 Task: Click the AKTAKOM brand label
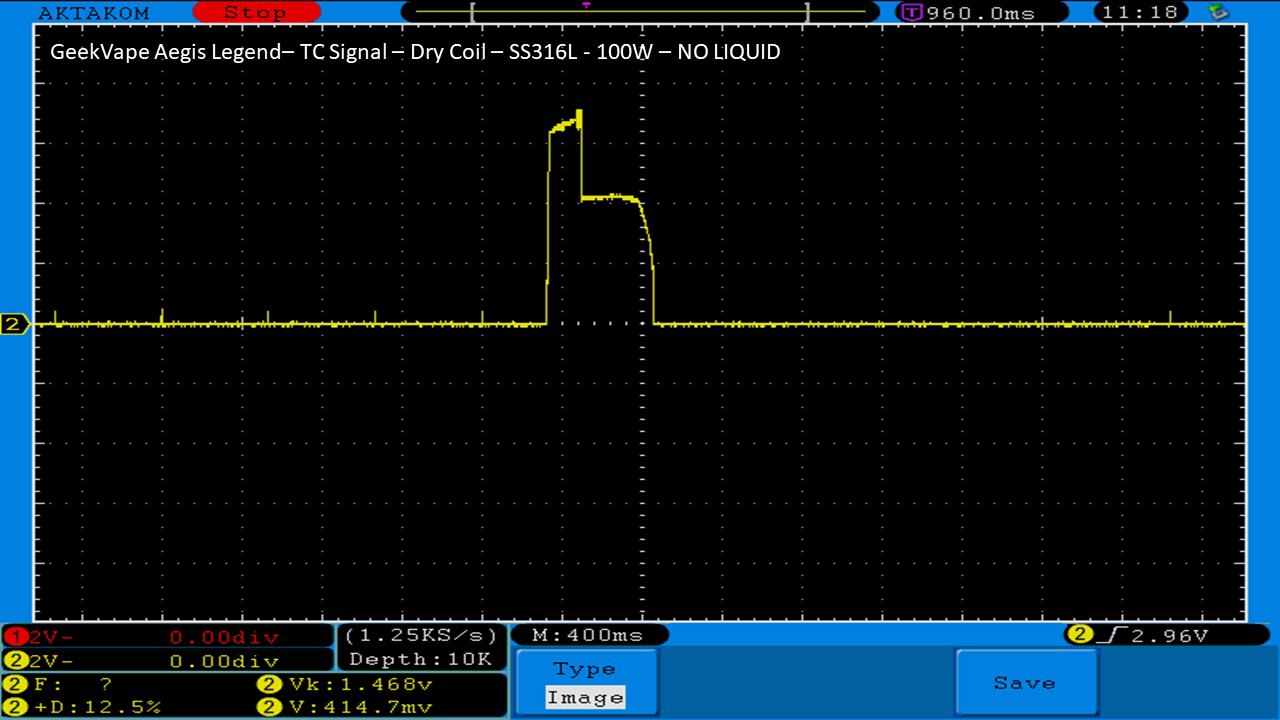pos(93,13)
